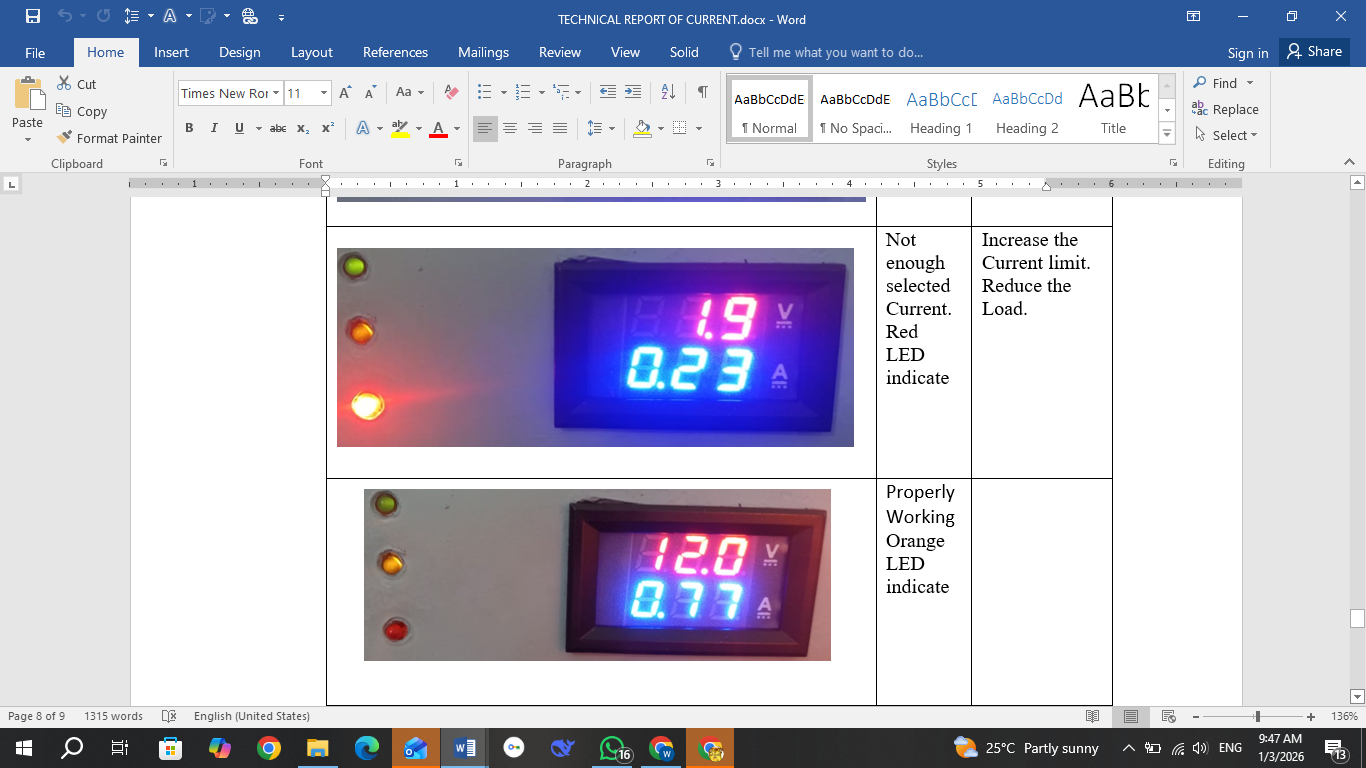Open the Layout tab

tap(312, 52)
